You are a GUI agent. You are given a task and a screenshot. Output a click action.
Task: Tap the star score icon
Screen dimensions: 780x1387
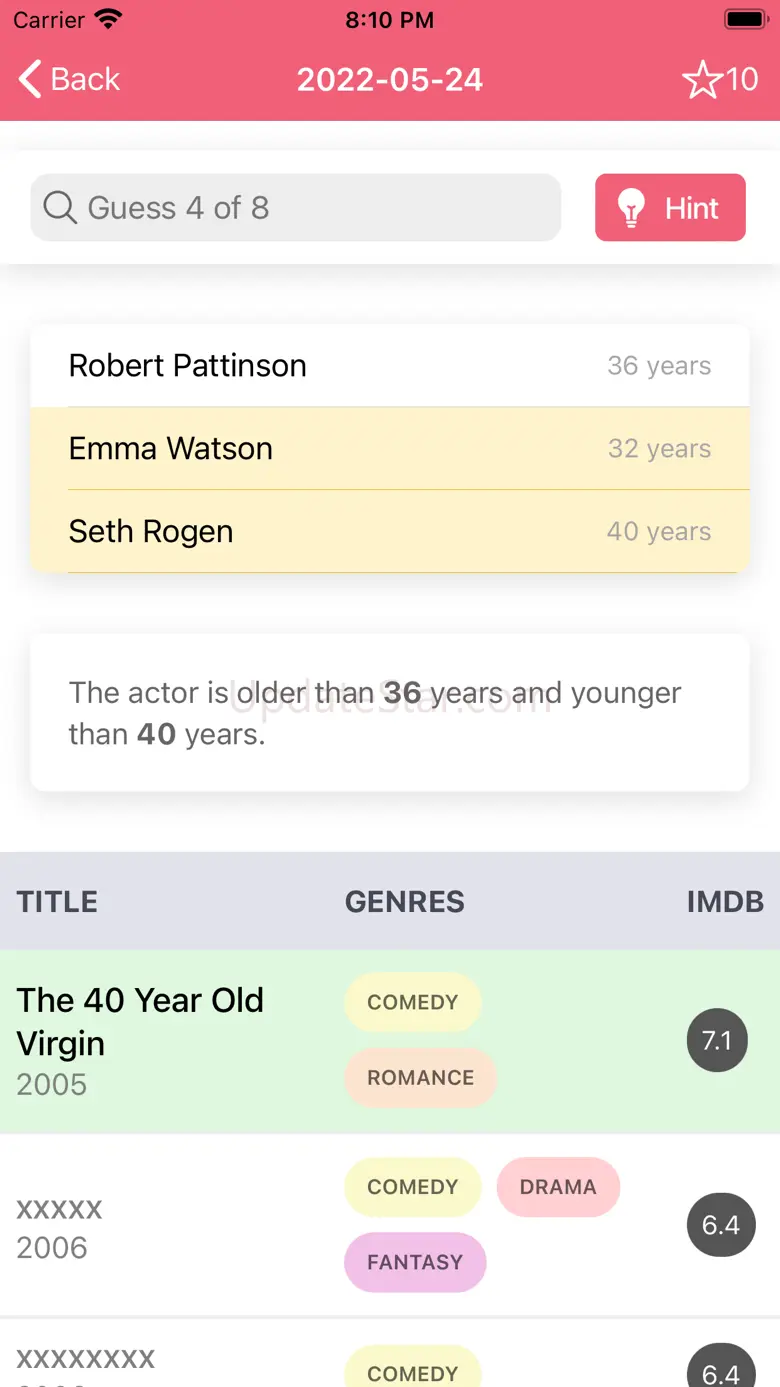pos(702,80)
